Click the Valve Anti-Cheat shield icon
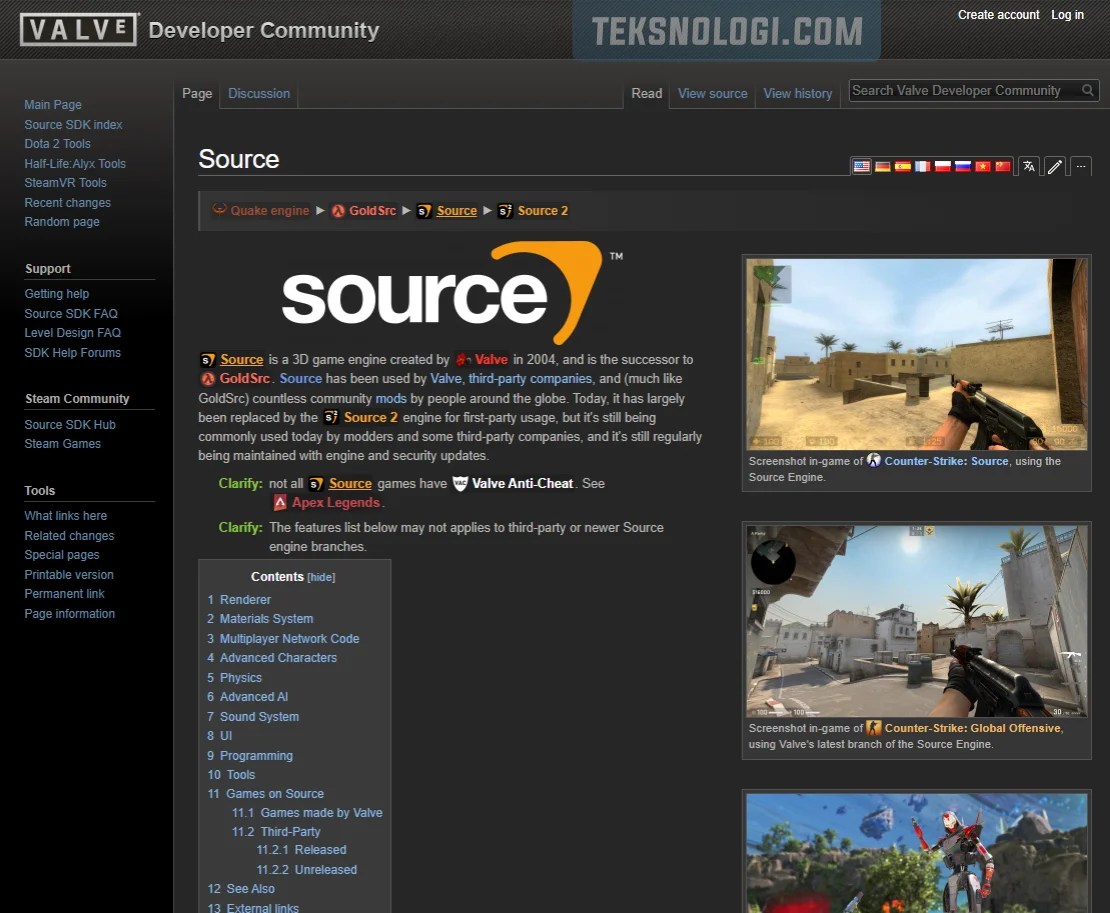Image resolution: width=1110 pixels, height=913 pixels. click(x=460, y=483)
